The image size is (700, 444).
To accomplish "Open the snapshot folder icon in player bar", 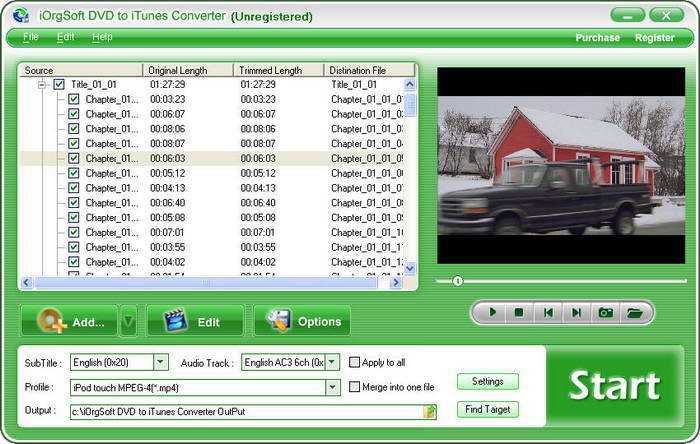I will click(x=634, y=312).
